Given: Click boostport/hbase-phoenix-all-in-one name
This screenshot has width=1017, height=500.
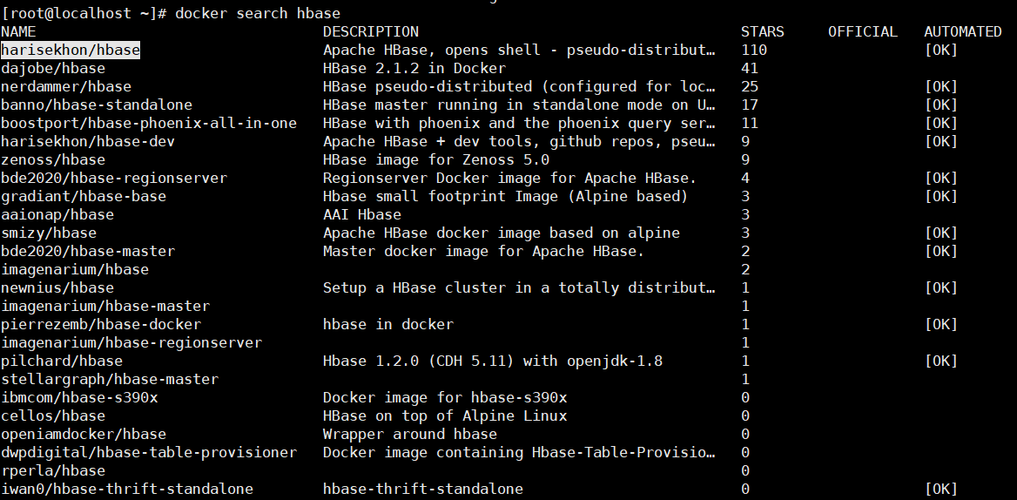Looking at the screenshot, I should click(x=149, y=123).
